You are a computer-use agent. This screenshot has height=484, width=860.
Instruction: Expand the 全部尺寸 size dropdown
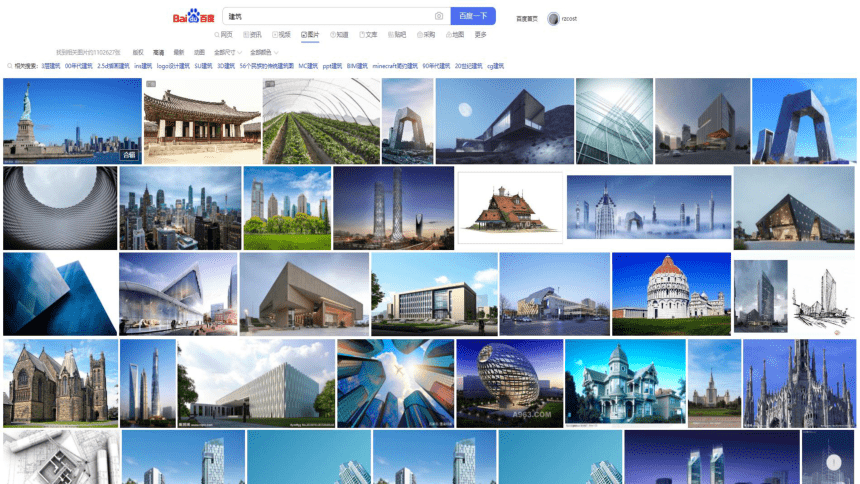point(228,53)
